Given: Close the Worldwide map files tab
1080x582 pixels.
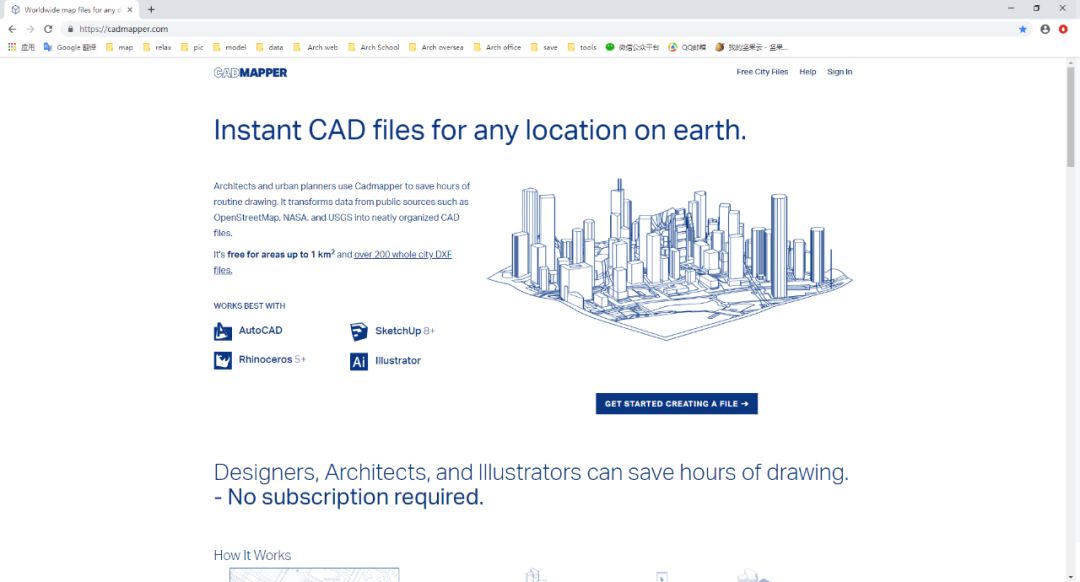Looking at the screenshot, I should tap(129, 10).
